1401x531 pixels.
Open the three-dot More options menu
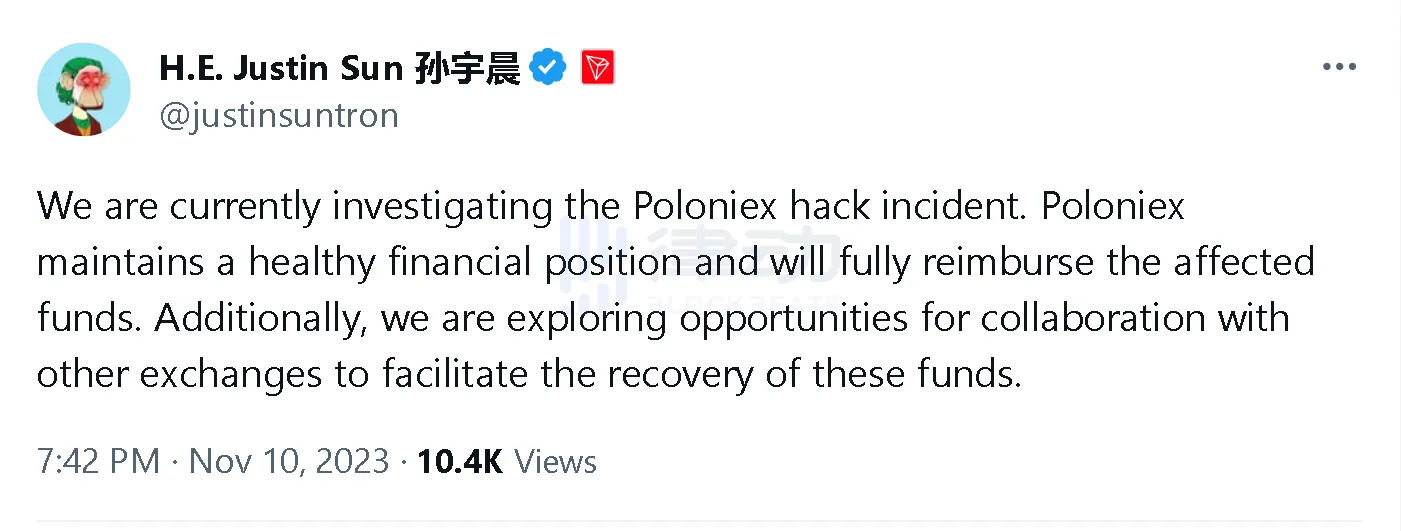[x=1339, y=67]
